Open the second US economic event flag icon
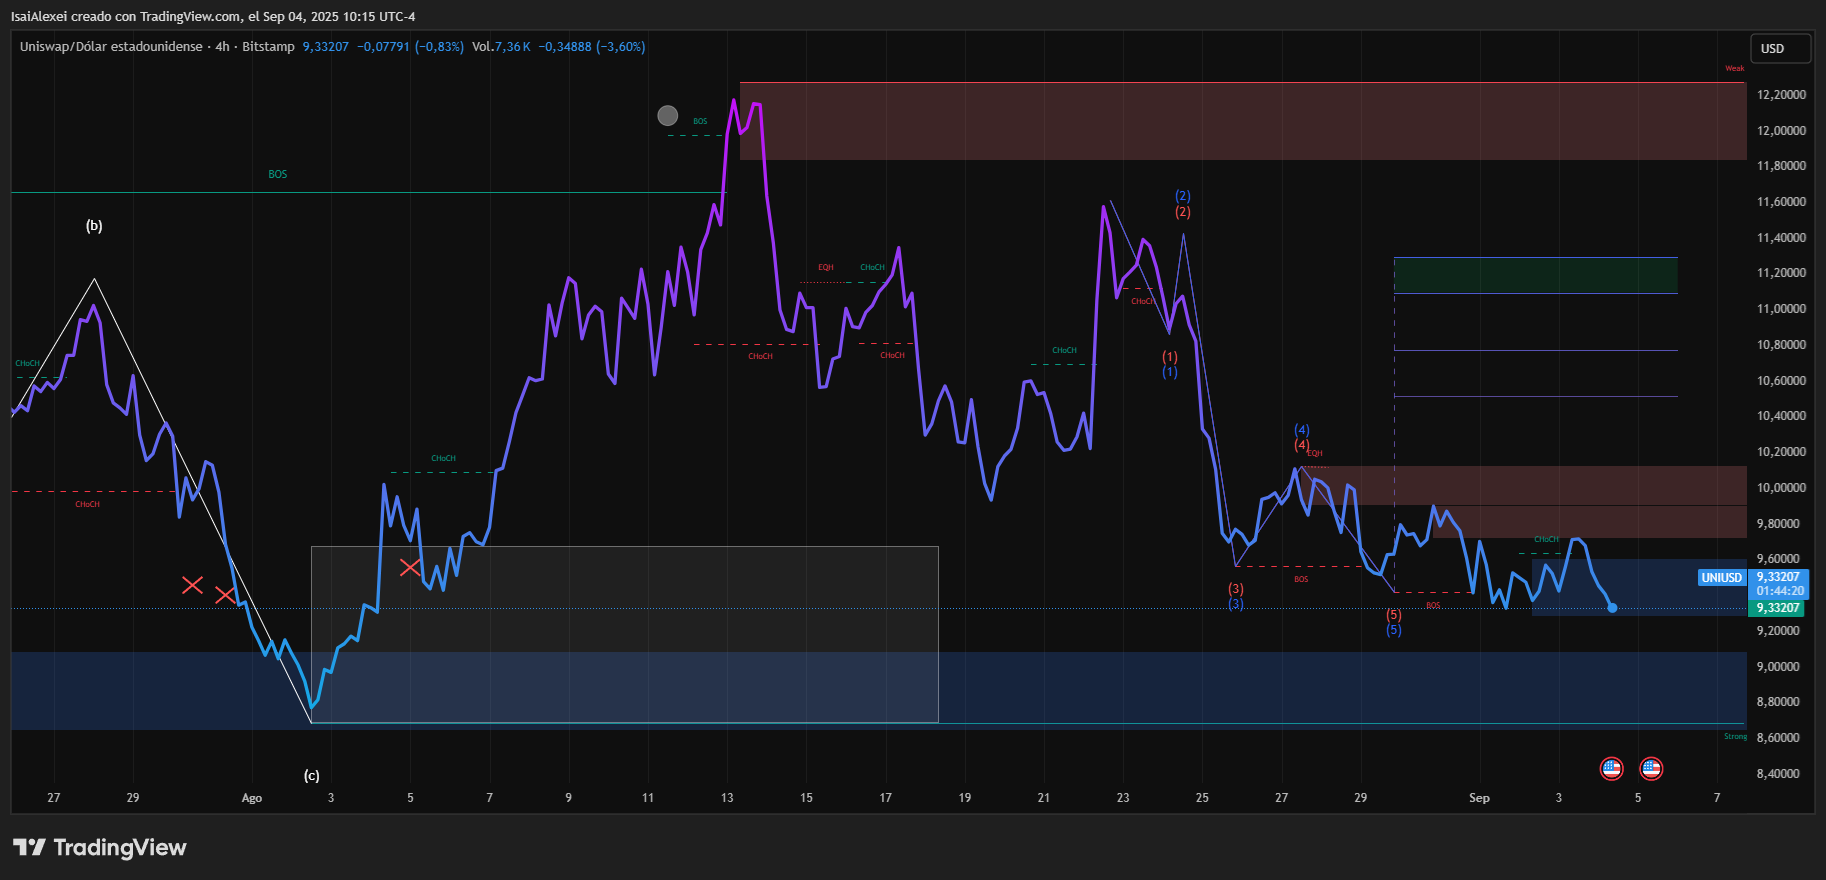The image size is (1826, 880). point(1651,769)
